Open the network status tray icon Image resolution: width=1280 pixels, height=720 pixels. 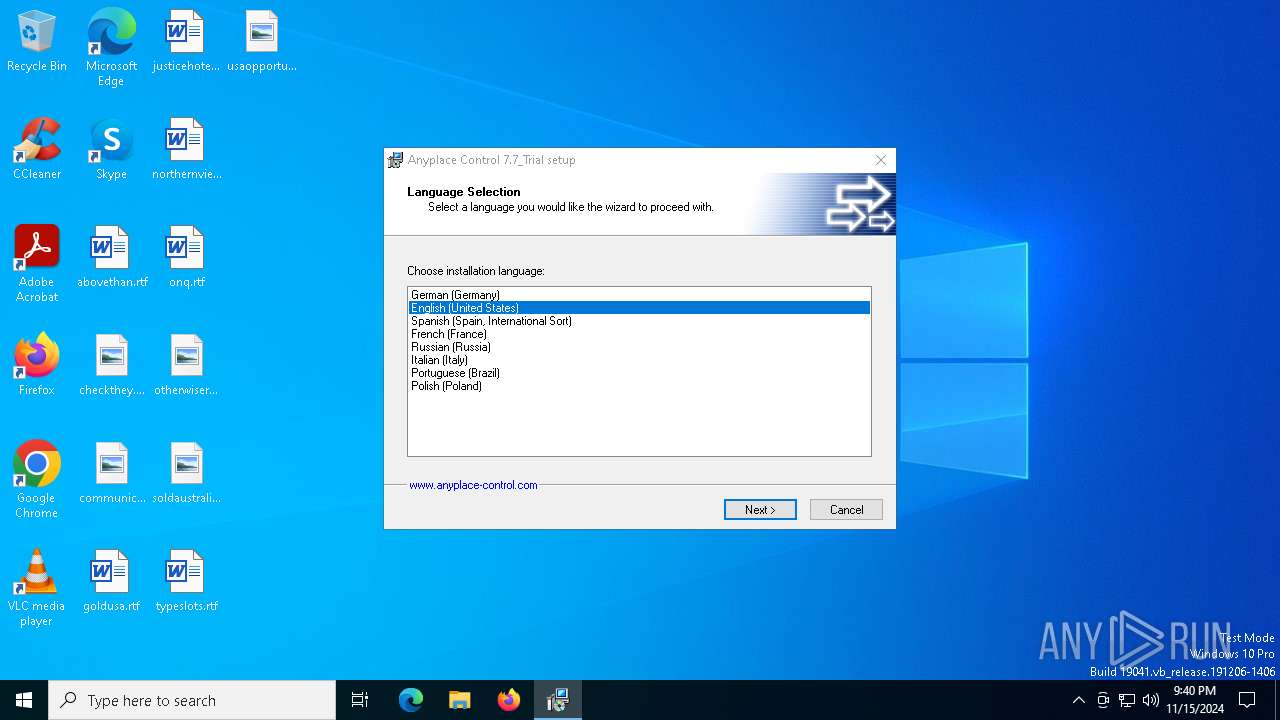[x=1127, y=700]
